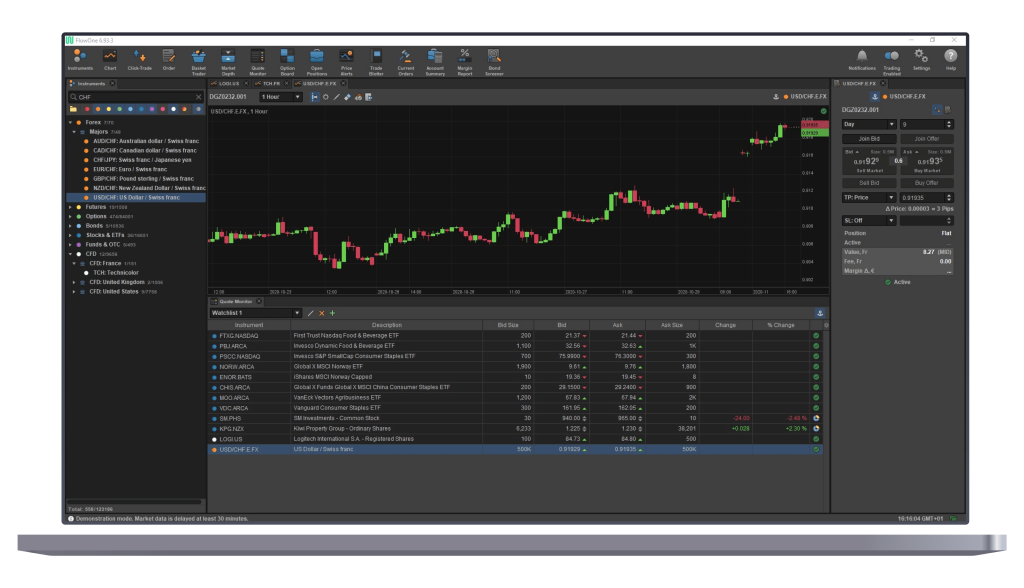Image resolution: width=1024 pixels, height=588 pixels.
Task: Clear the CHF search field
Action: click(199, 97)
